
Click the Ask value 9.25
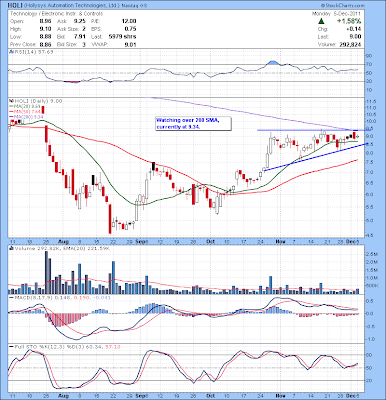point(80,21)
